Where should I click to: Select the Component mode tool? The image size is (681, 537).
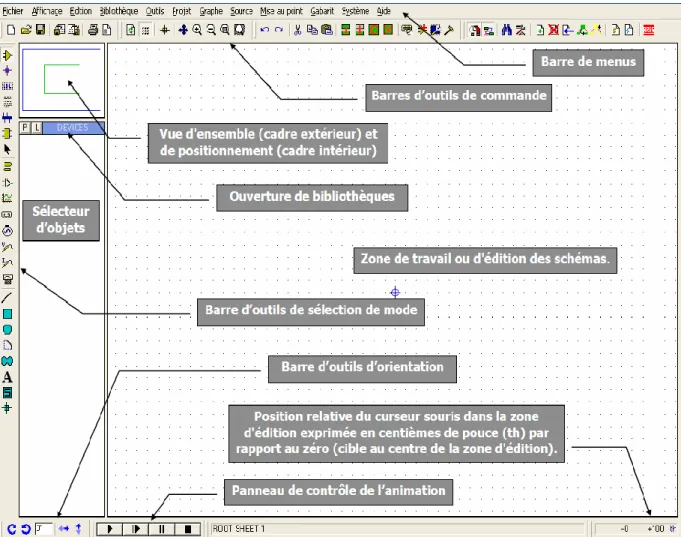tap(7, 56)
